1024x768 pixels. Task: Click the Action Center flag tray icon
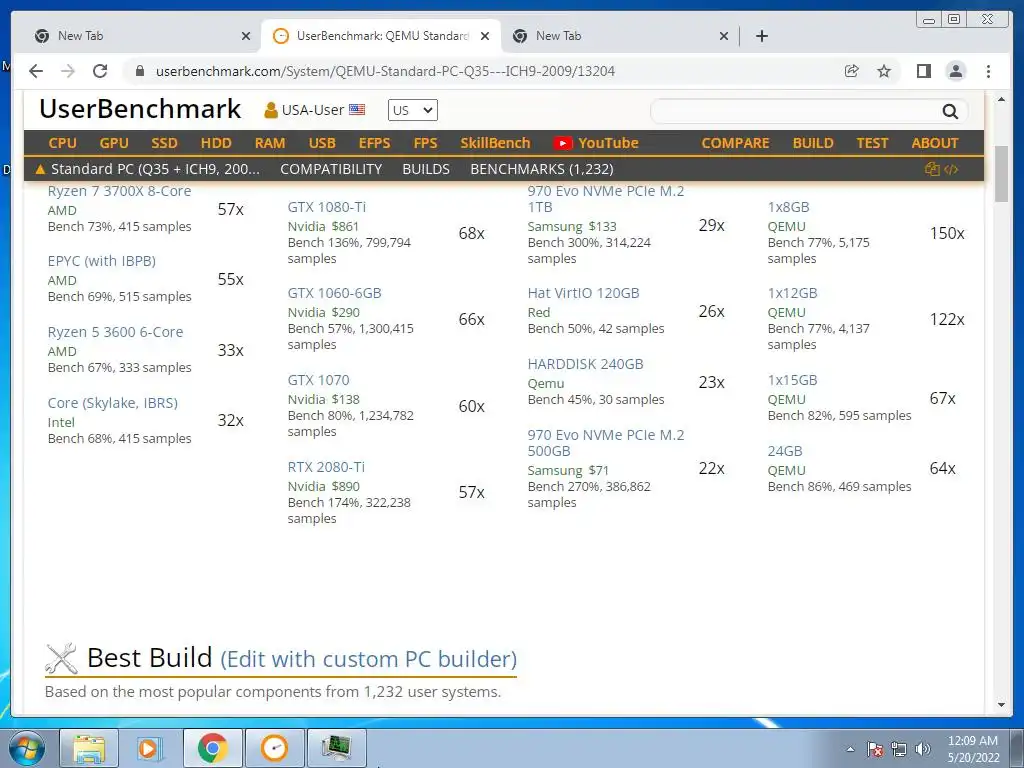point(875,749)
